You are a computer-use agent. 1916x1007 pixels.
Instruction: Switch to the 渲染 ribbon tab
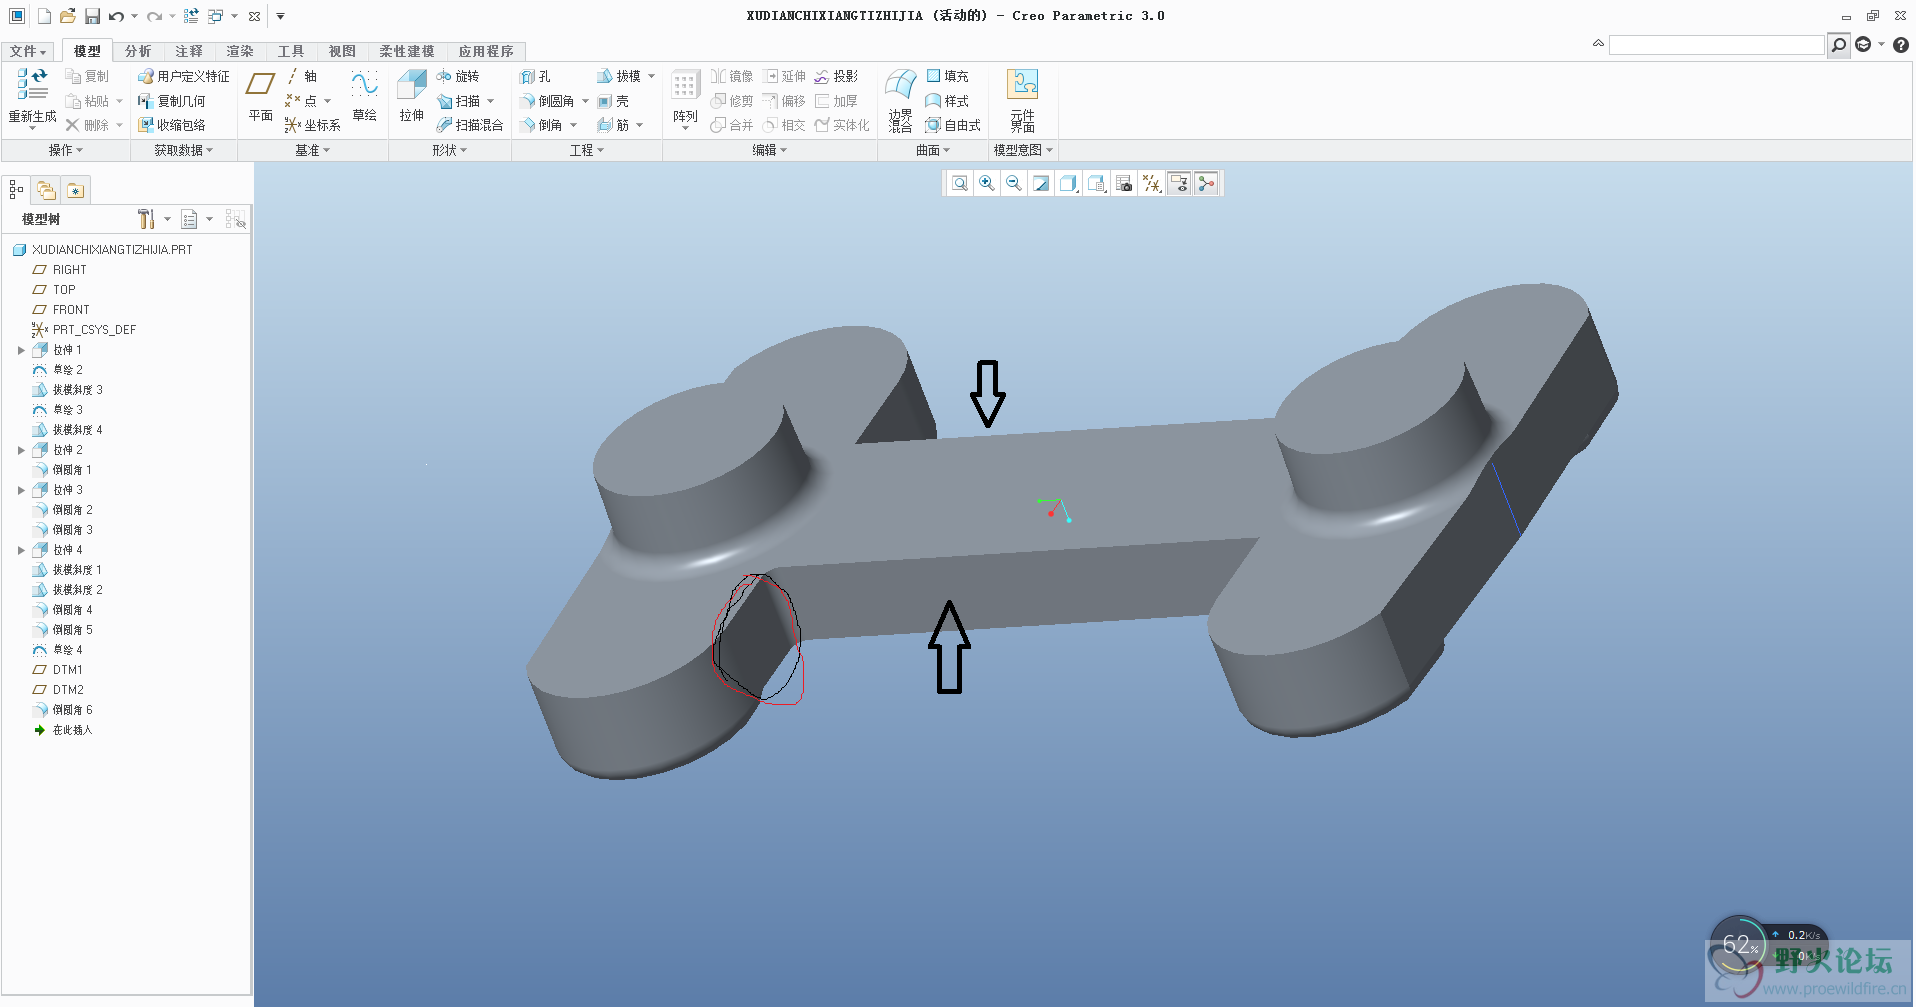(x=240, y=51)
